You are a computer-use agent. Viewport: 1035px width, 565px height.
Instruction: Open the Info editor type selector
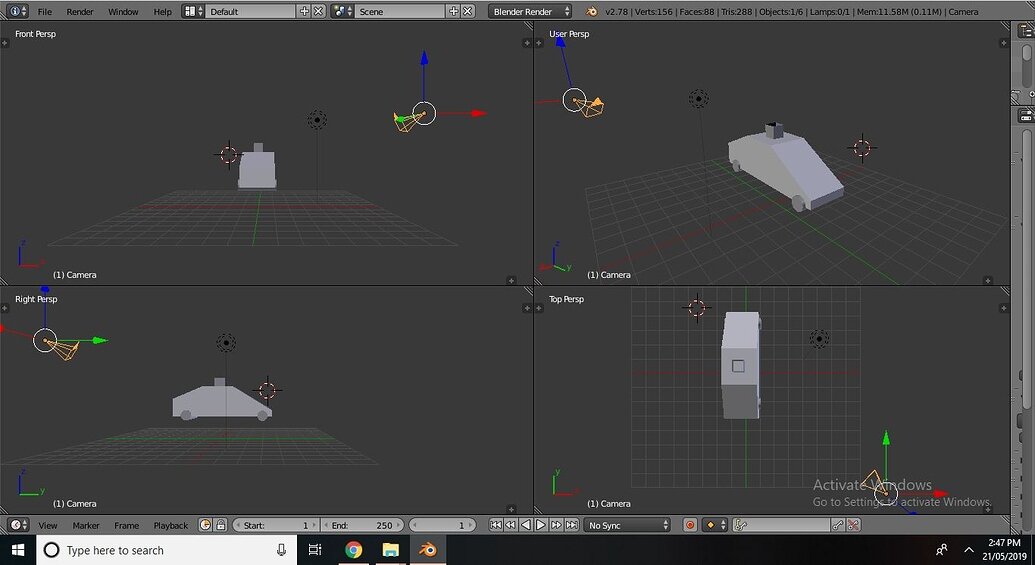[x=18, y=11]
